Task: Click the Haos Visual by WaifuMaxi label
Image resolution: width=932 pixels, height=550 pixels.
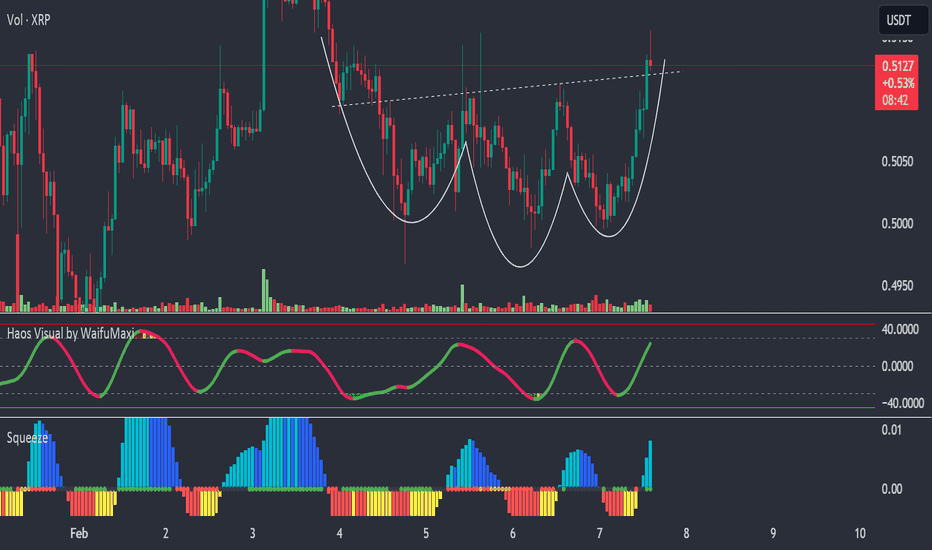Action: point(71,334)
